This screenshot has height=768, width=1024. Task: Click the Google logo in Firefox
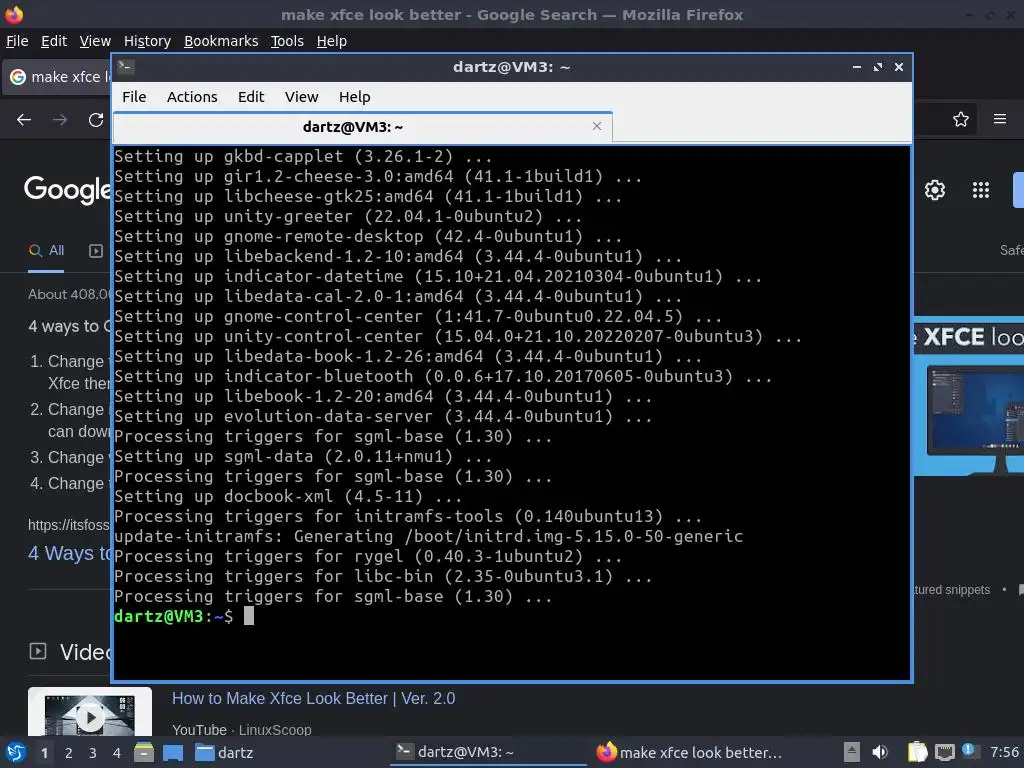point(67,189)
